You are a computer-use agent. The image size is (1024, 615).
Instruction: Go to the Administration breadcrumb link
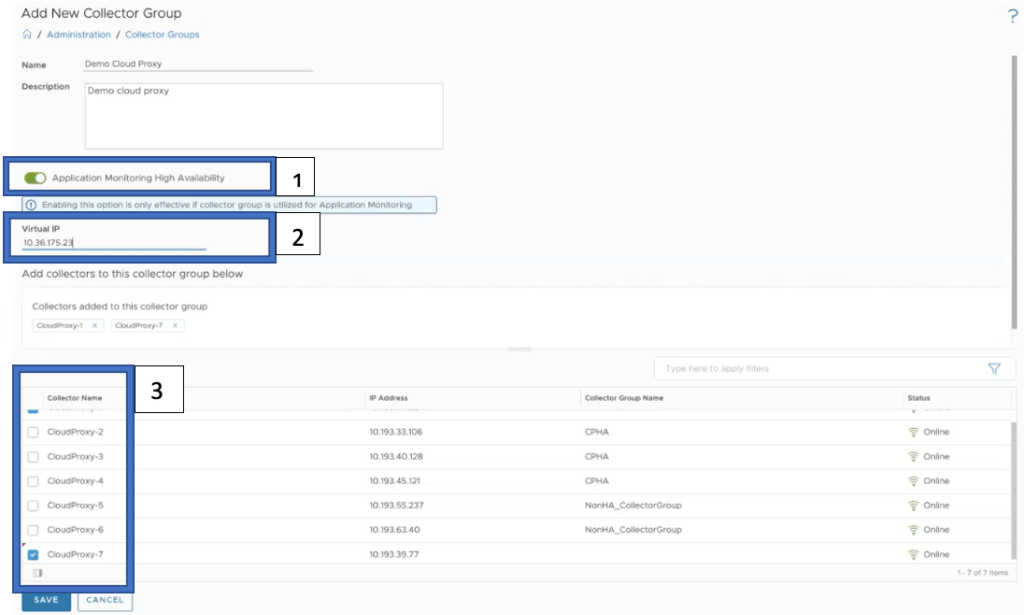pos(79,35)
